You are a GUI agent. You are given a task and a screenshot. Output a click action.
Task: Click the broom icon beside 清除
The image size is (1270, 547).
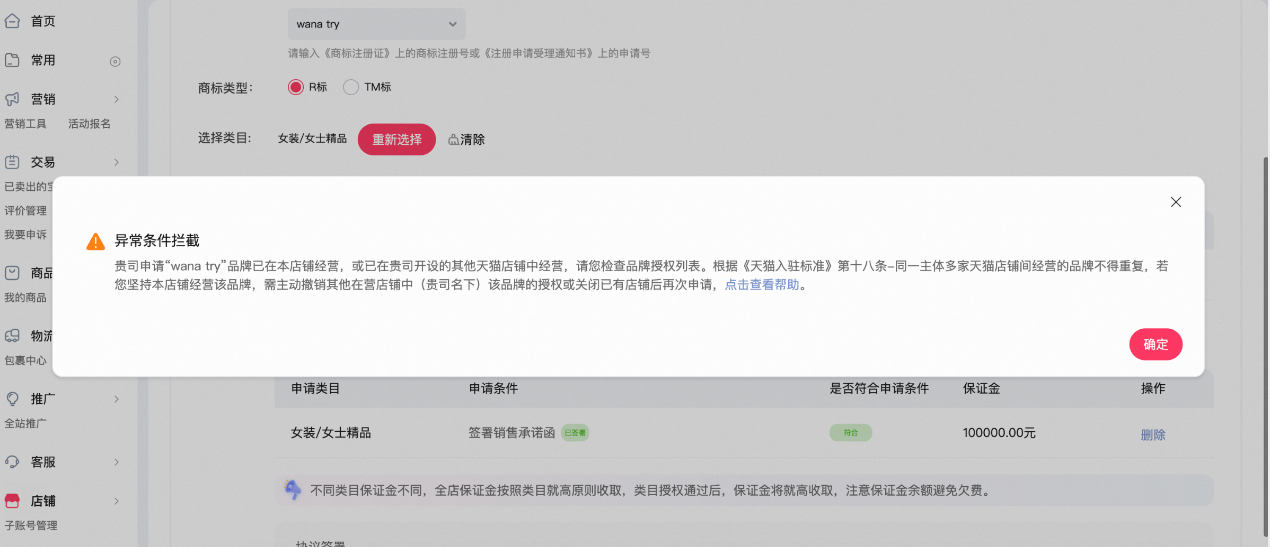pyautogui.click(x=454, y=139)
